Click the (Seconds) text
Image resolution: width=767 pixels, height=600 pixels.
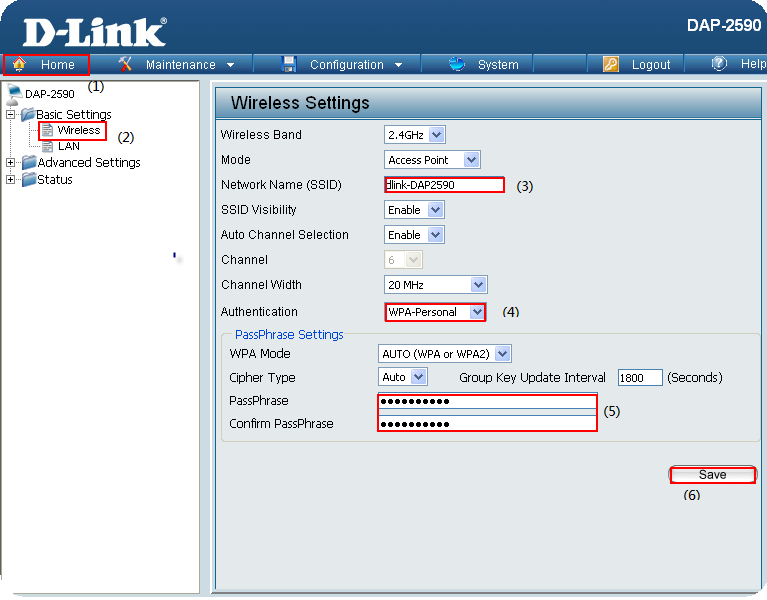695,378
